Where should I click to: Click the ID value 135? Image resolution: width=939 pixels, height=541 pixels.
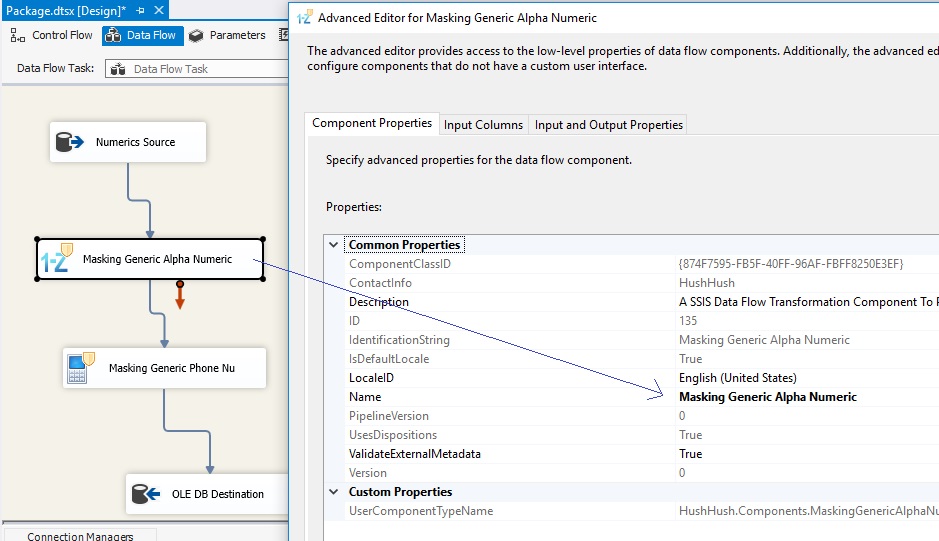(688, 321)
